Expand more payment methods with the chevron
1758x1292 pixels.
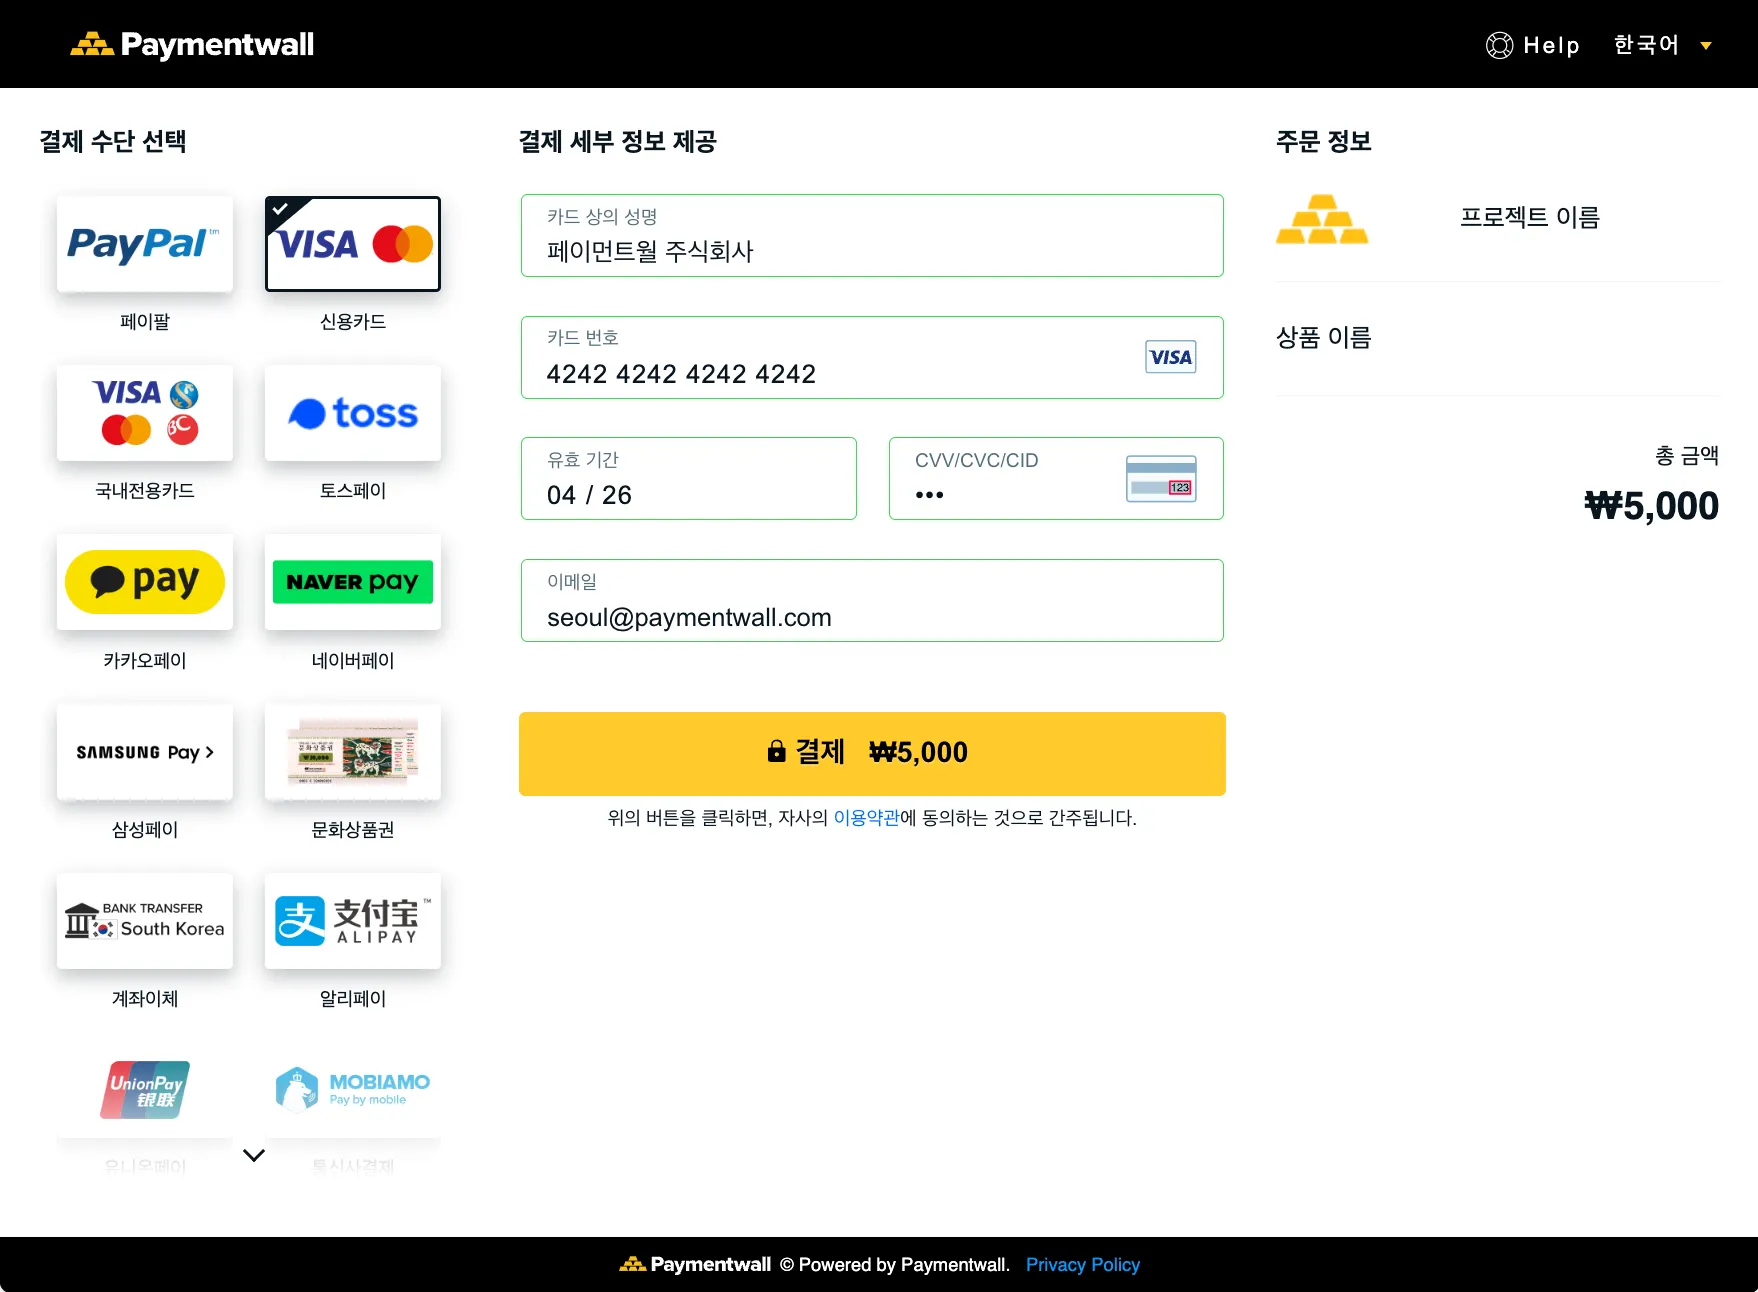click(254, 1155)
